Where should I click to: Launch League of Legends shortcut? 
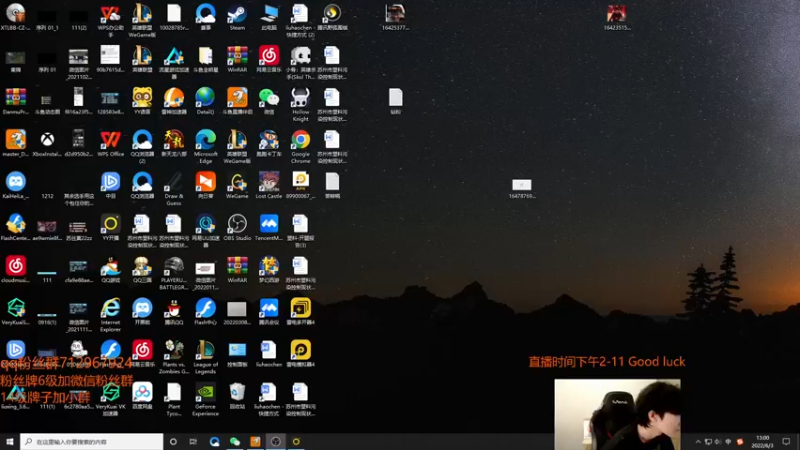tap(206, 357)
